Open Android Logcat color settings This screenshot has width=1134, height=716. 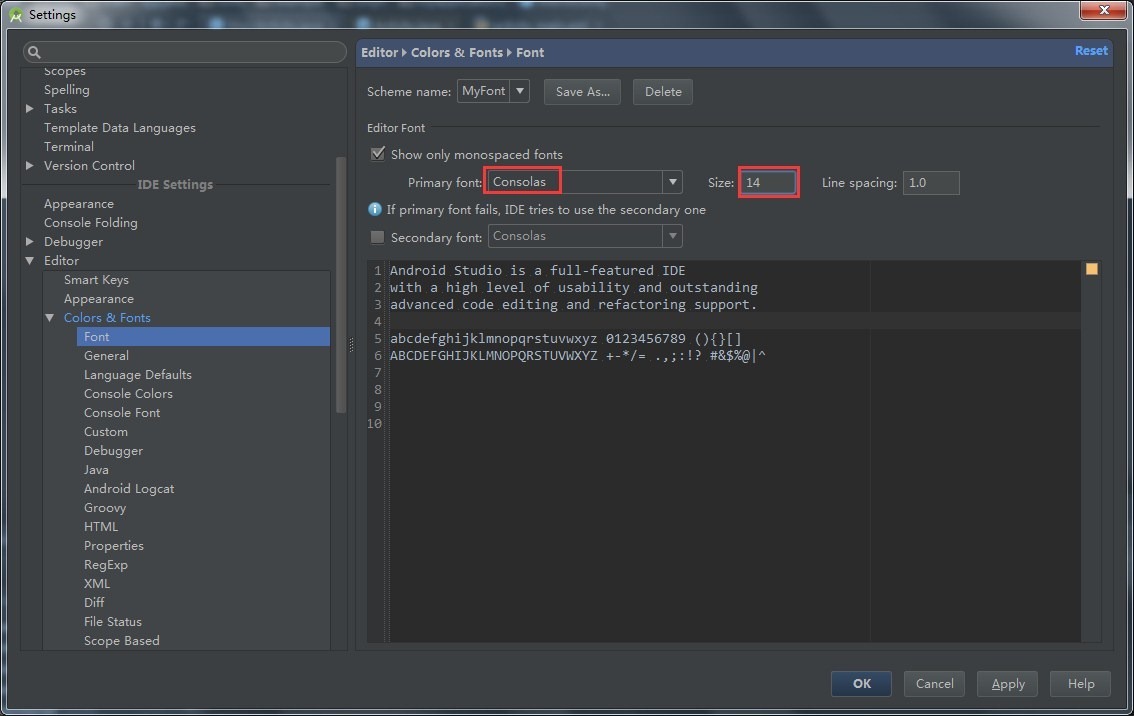(129, 489)
